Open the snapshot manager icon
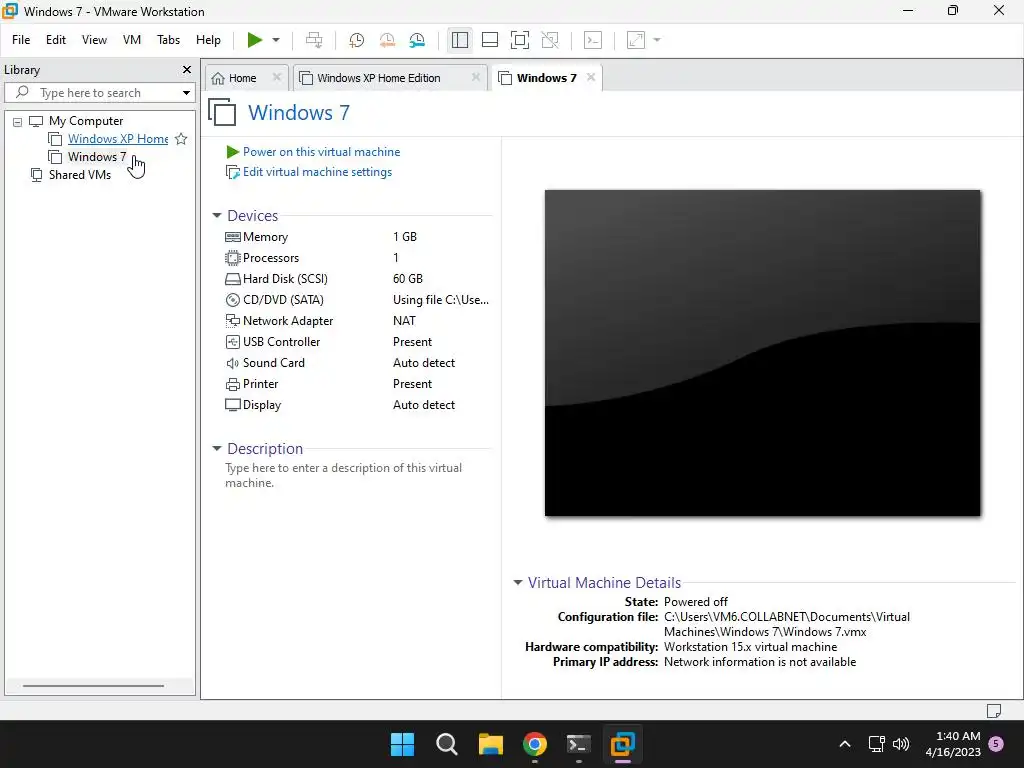The width and height of the screenshot is (1024, 768). click(x=417, y=40)
